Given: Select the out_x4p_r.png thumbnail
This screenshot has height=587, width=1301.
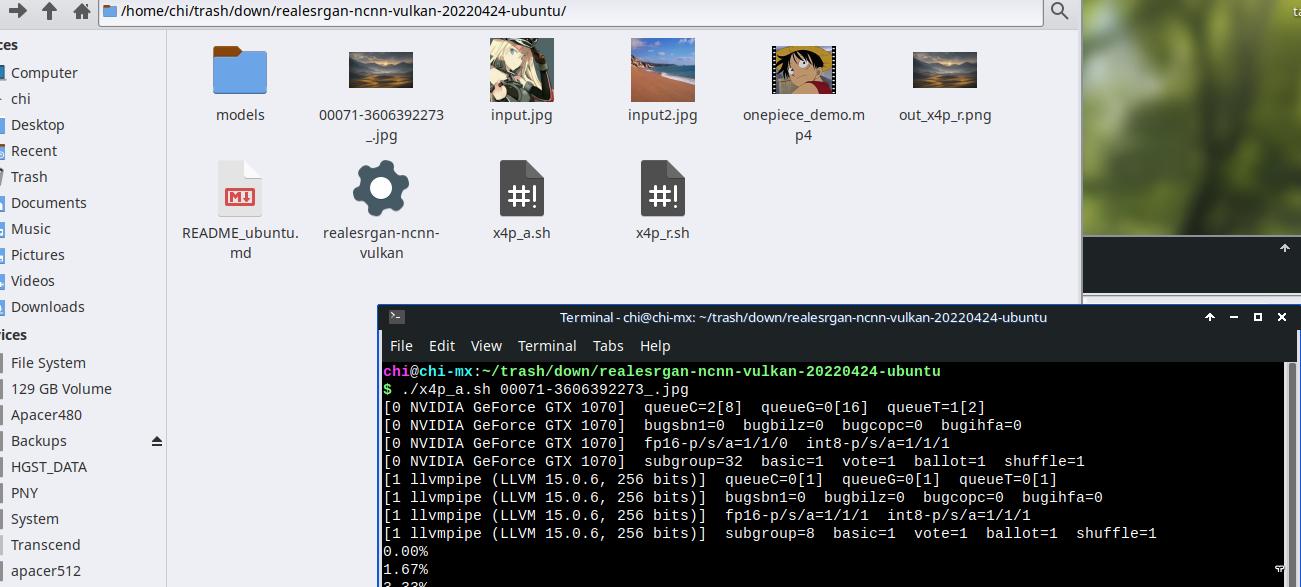Looking at the screenshot, I should [x=945, y=70].
